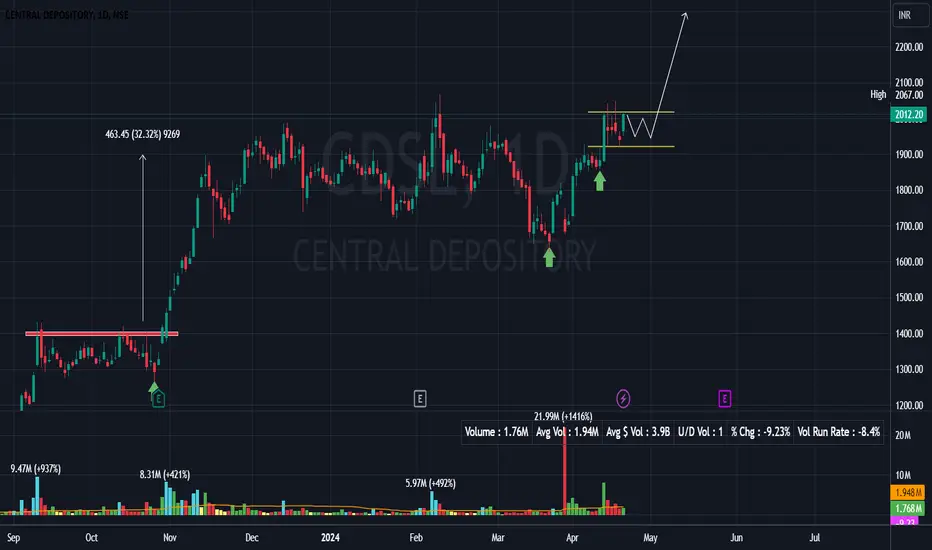Click the 1400.00 price axis label
The image size is (932, 550).
(x=909, y=334)
